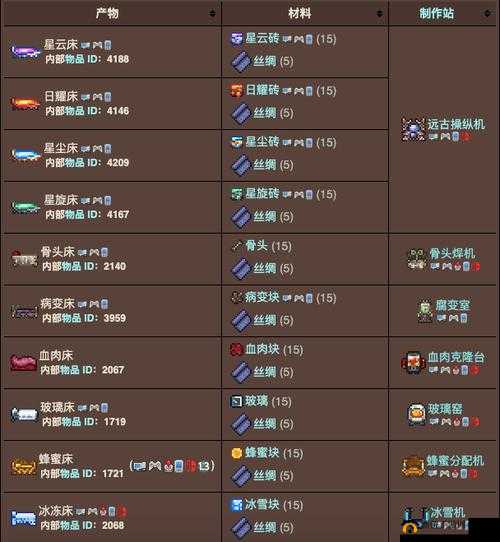Viewport: 500px width, 542px height.
Task: Click the Flesh Cloning Vat (血肉克隆台) icon
Action: point(413,363)
